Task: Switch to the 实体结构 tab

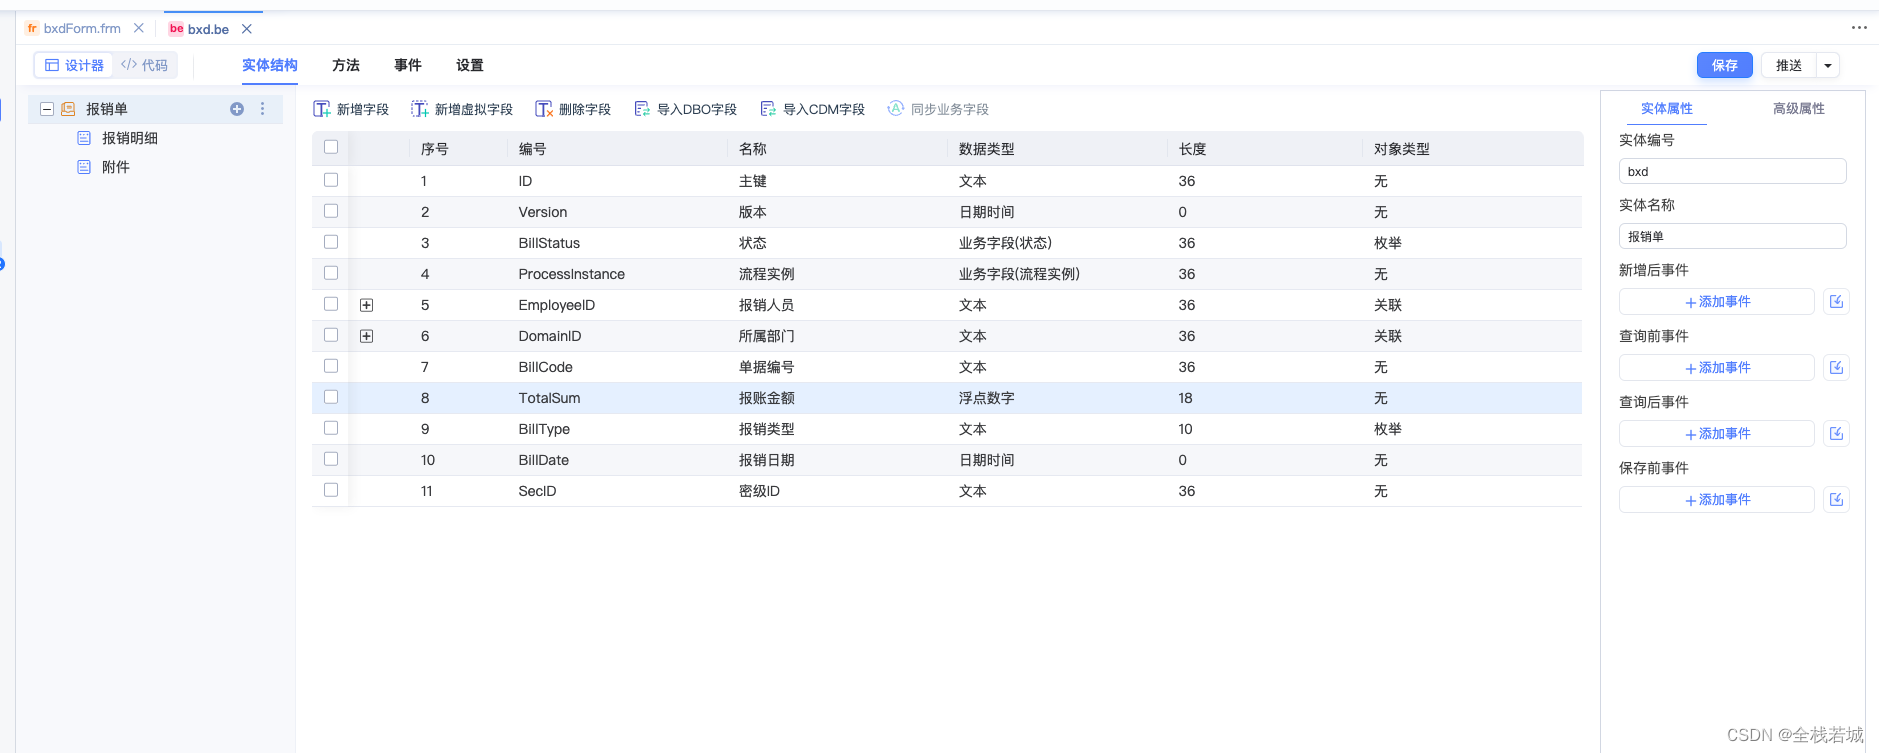Action: tap(270, 65)
